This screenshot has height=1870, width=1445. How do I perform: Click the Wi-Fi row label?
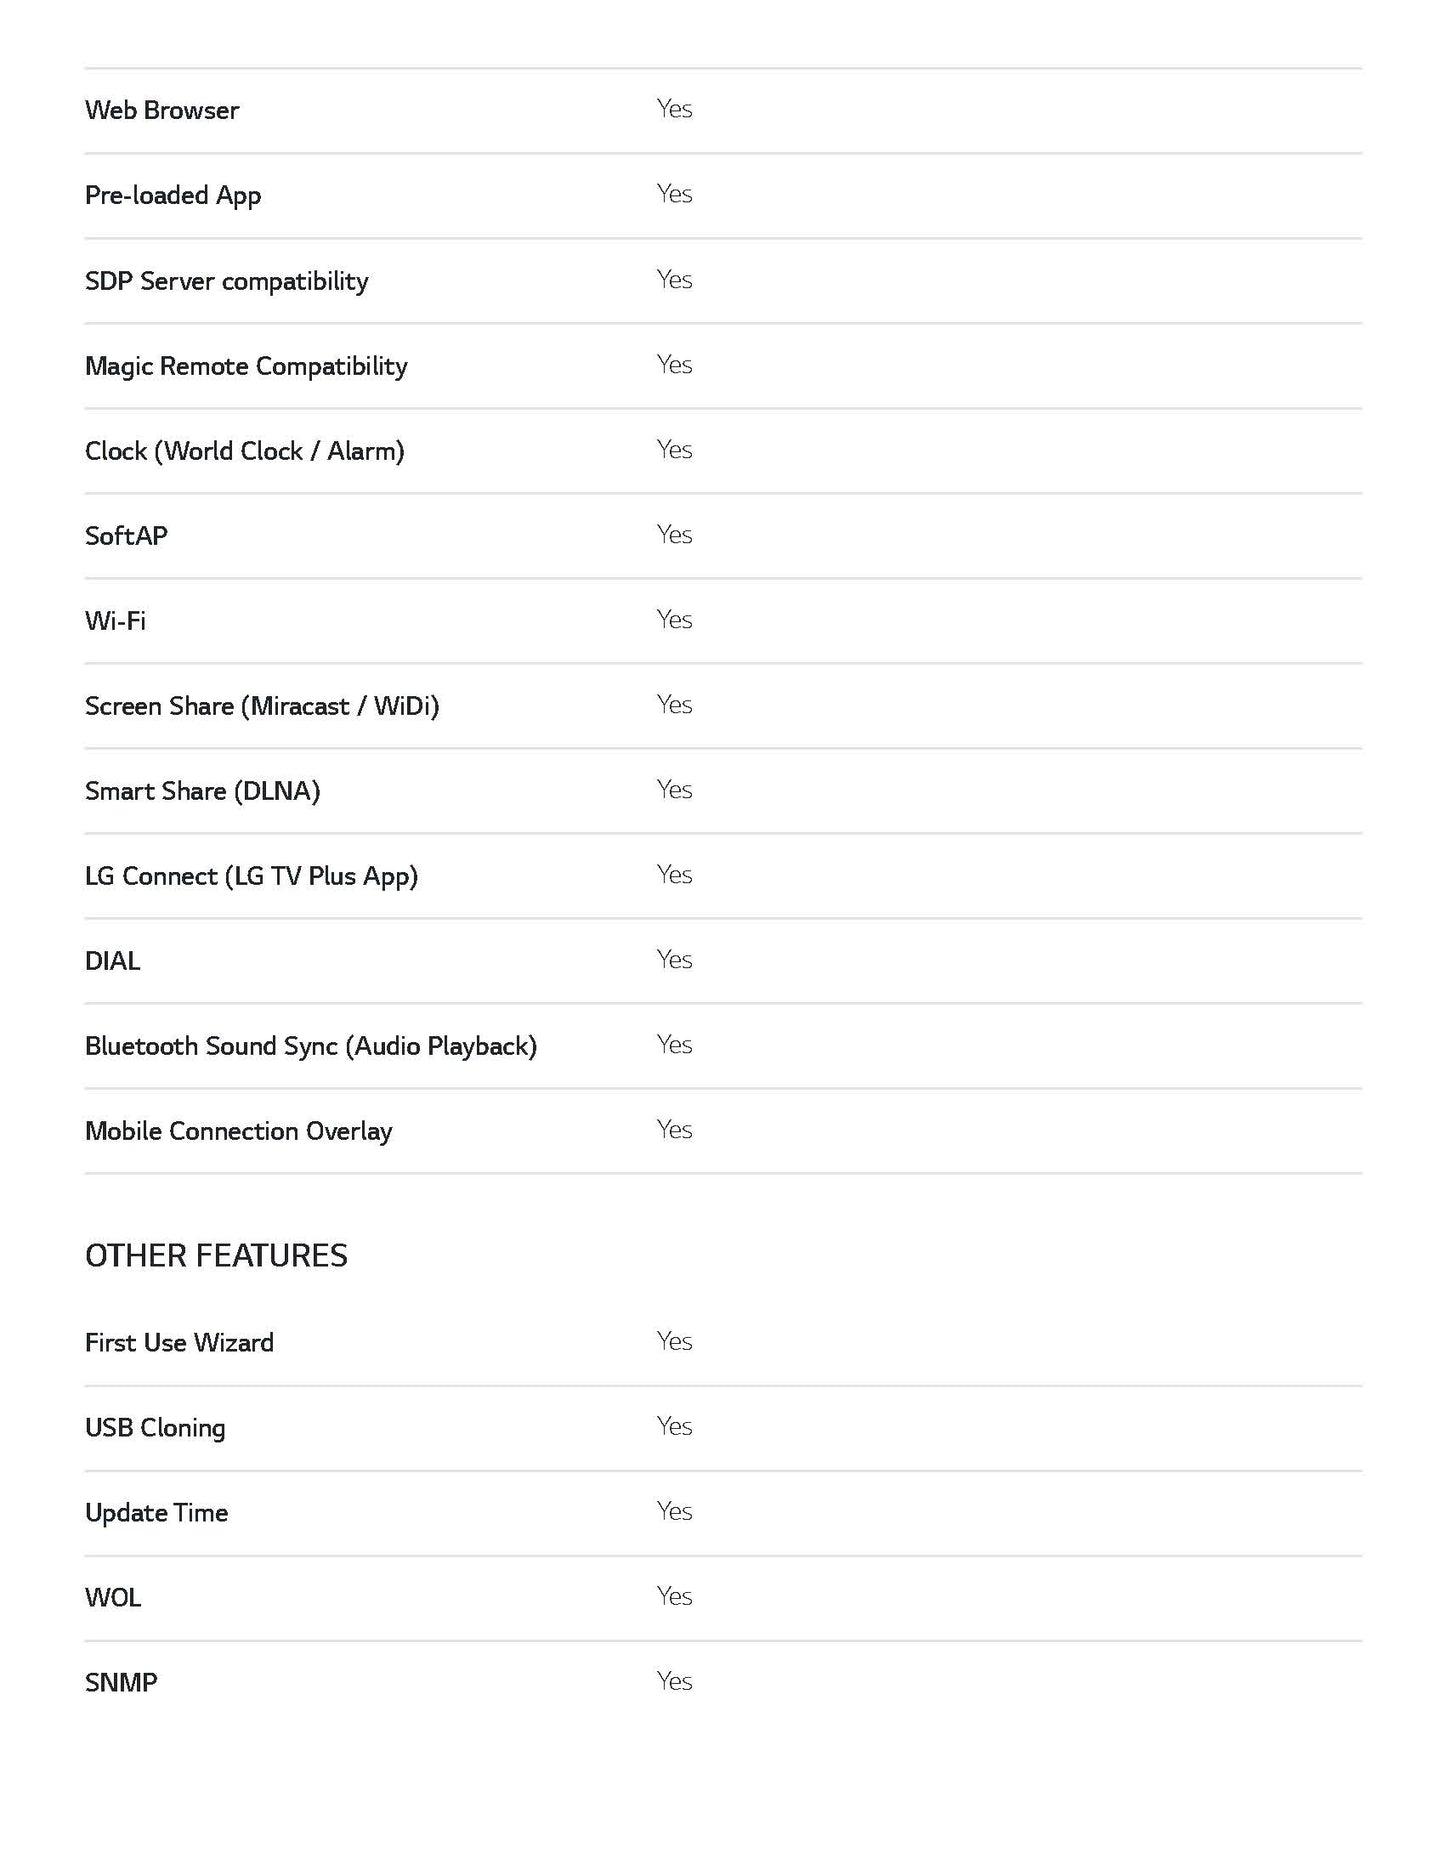(115, 621)
